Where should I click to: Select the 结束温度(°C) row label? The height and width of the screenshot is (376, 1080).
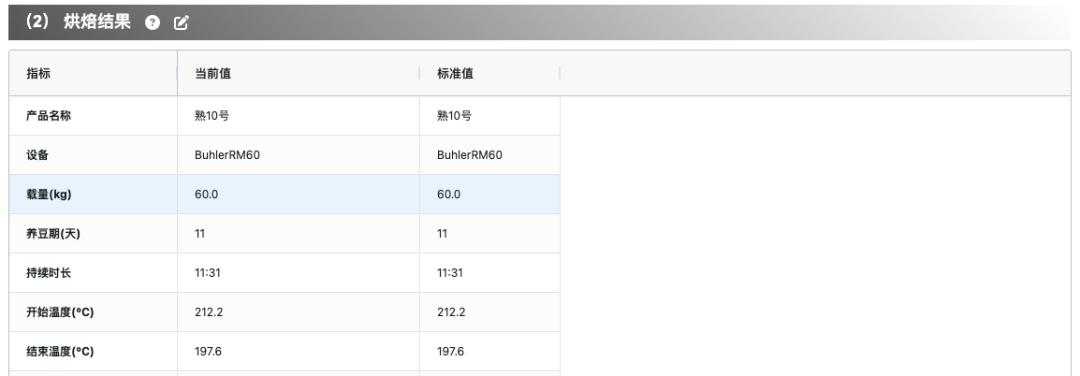[x=60, y=351]
